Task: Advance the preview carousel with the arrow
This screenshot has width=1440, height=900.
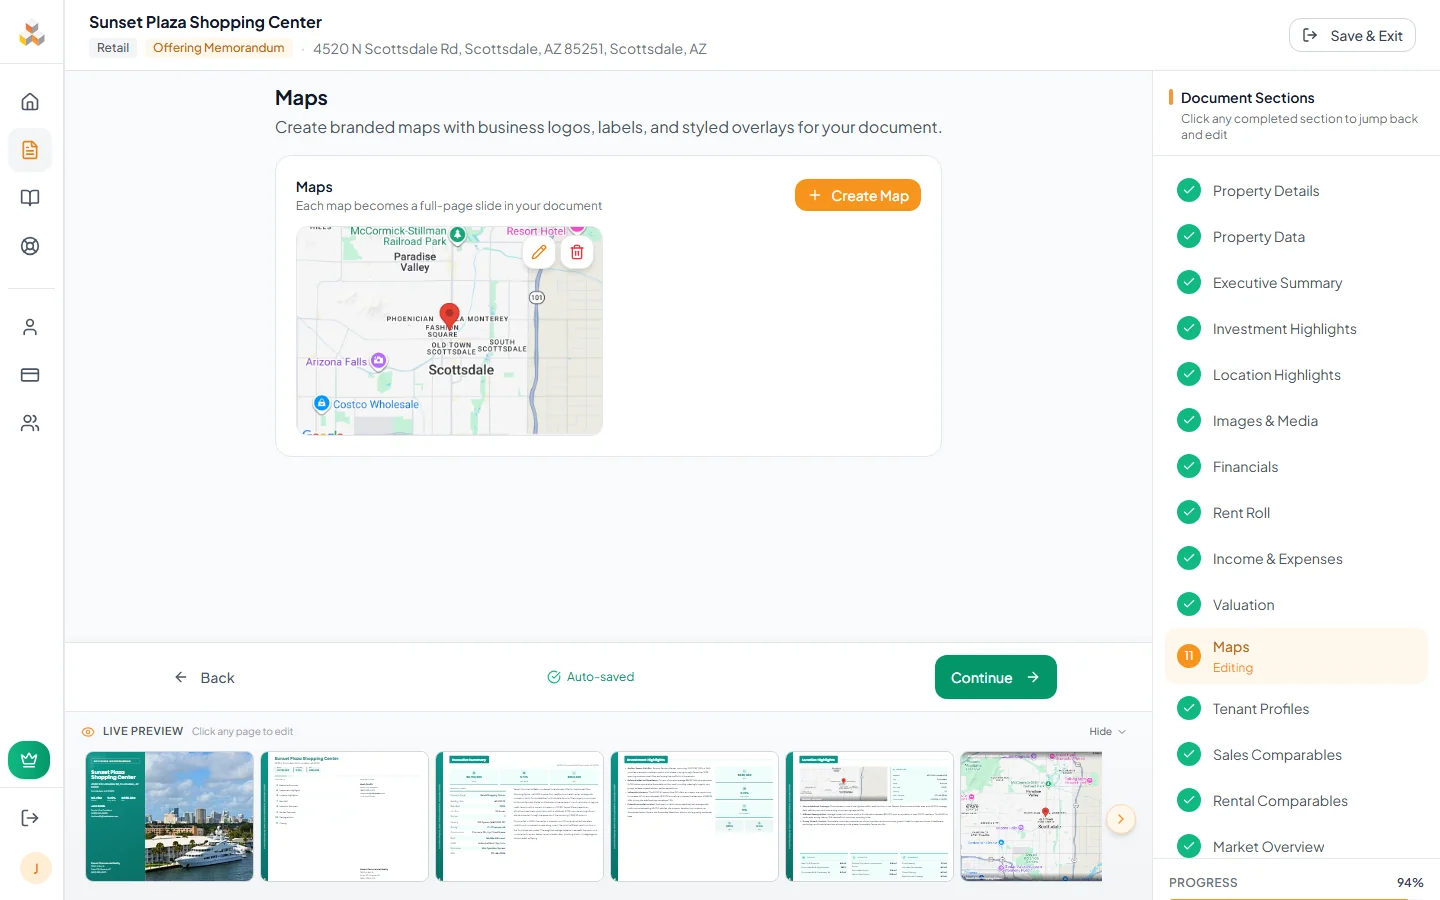Action: (x=1121, y=819)
